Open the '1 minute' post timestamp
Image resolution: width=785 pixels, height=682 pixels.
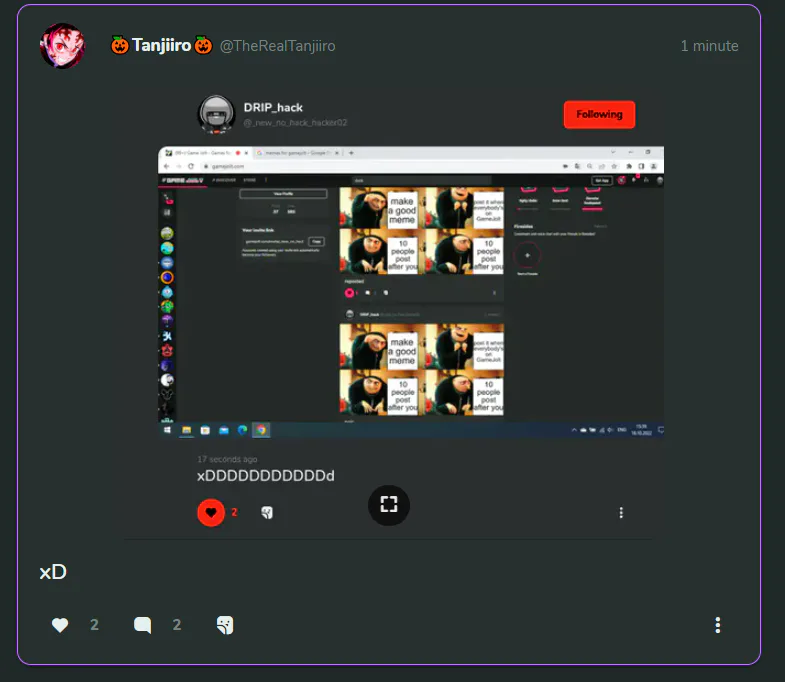709,46
